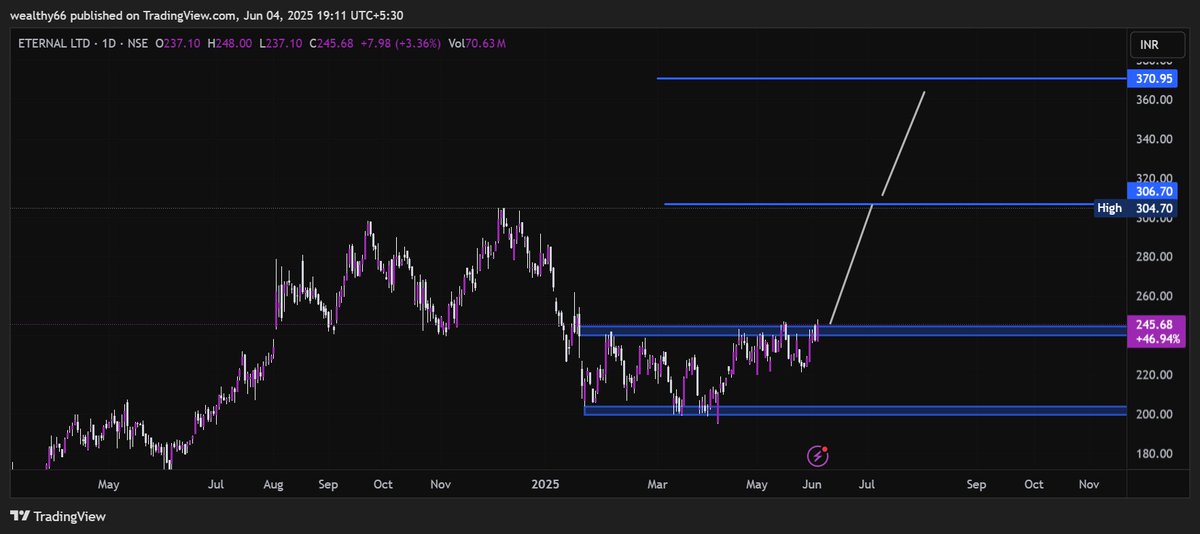
Task: Select the blue resistance zone near 245
Action: pyautogui.click(x=852, y=330)
